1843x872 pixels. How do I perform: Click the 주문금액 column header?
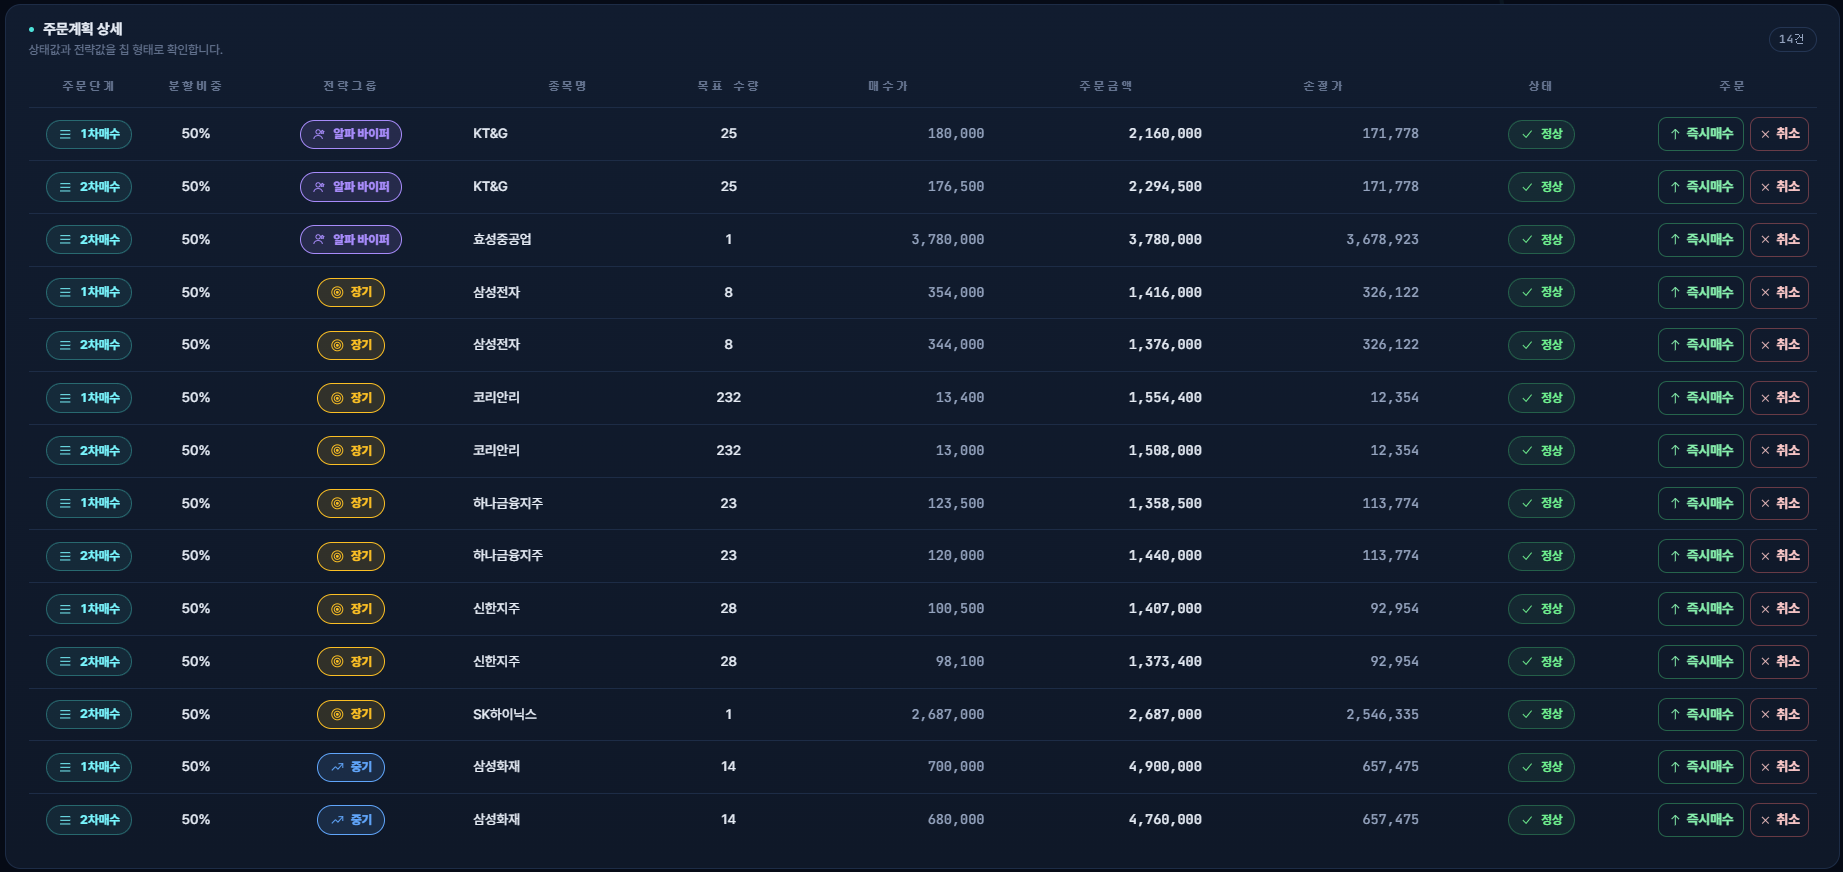pos(1106,86)
